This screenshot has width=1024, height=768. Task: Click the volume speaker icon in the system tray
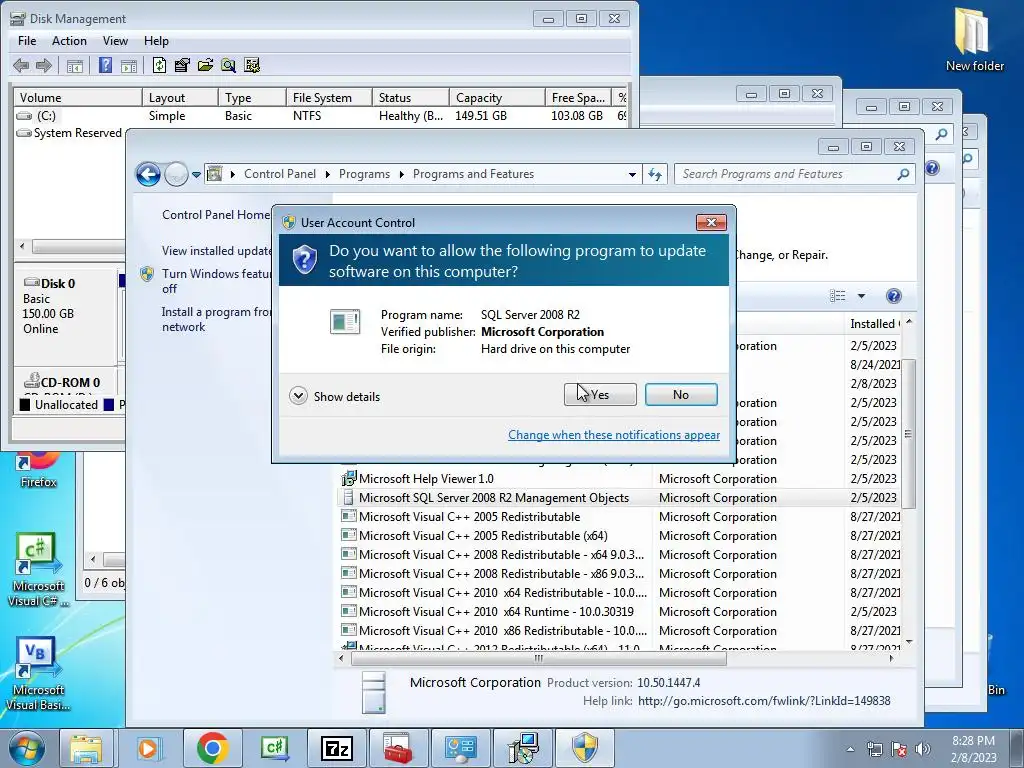click(x=922, y=749)
